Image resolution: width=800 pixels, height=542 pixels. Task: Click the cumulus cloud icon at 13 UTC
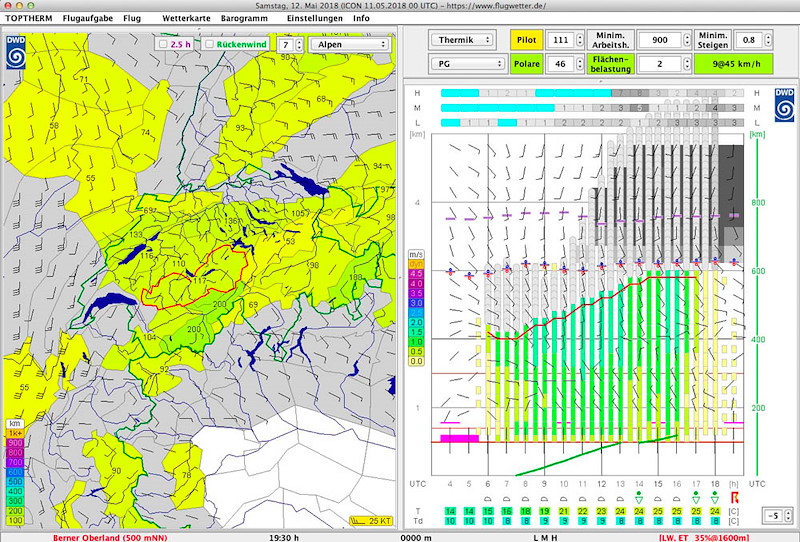(620, 498)
